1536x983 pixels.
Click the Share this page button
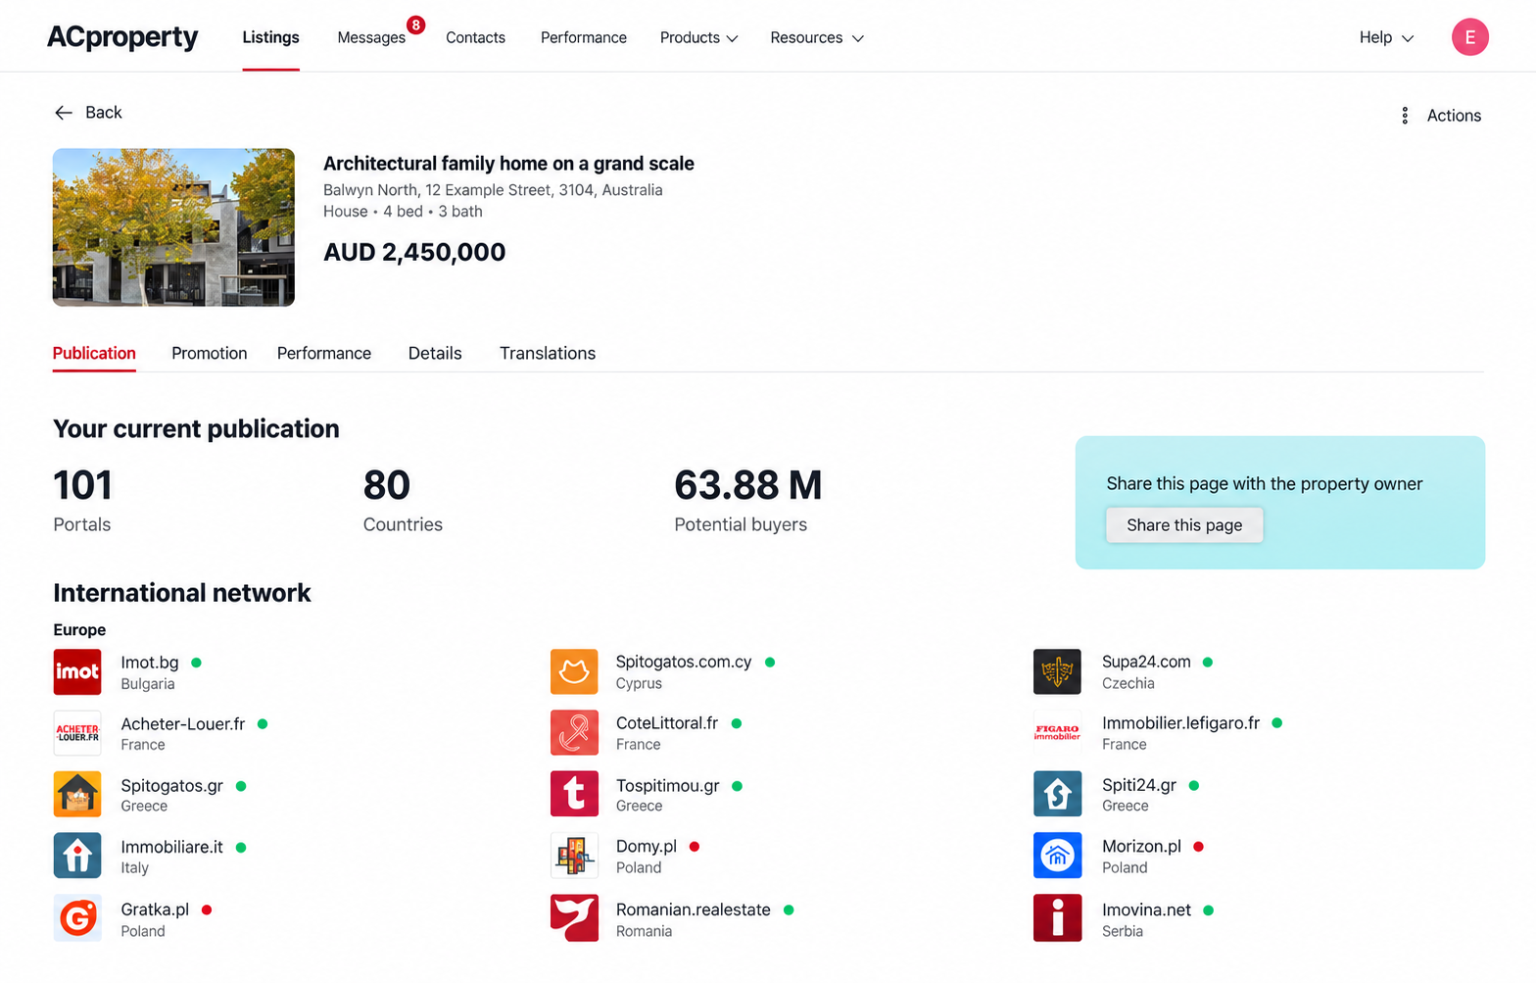tap(1185, 526)
